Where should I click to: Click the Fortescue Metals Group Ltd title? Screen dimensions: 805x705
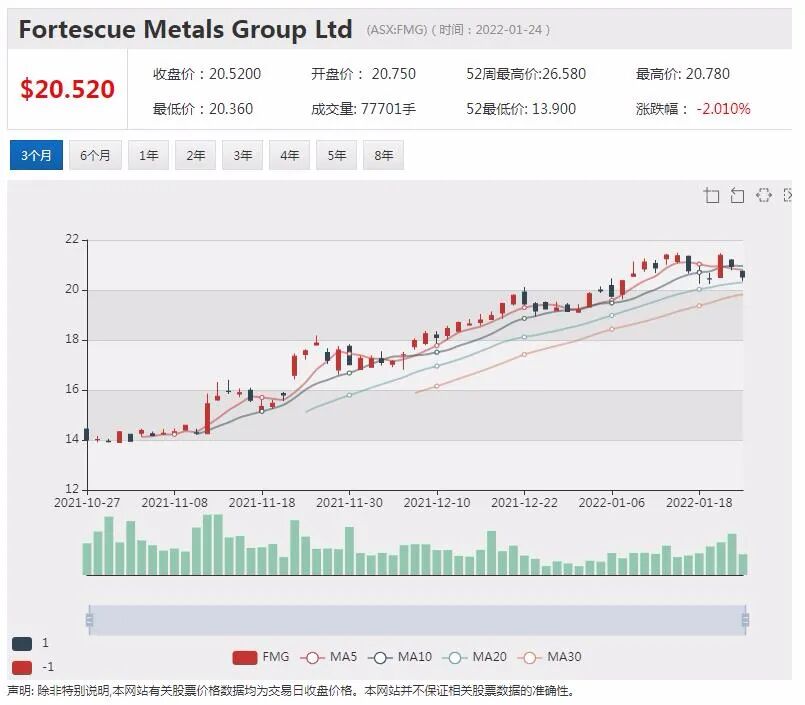[185, 29]
